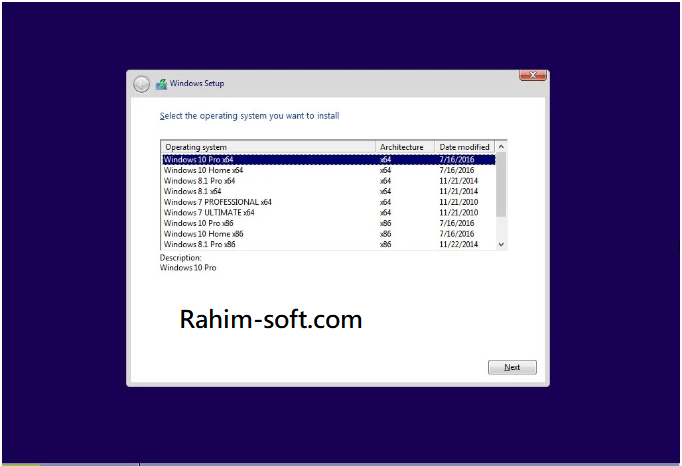Click the Date modified column header
Screen dimensions: 682x466
(x=465, y=147)
